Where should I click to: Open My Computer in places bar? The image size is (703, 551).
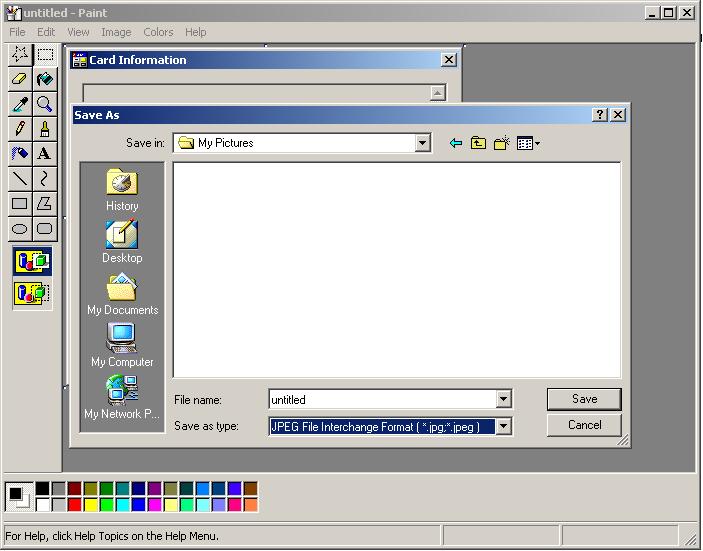(122, 346)
